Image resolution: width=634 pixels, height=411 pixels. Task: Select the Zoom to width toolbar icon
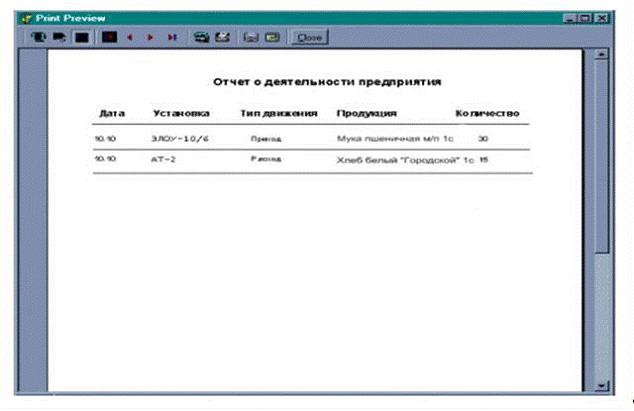[x=82, y=37]
